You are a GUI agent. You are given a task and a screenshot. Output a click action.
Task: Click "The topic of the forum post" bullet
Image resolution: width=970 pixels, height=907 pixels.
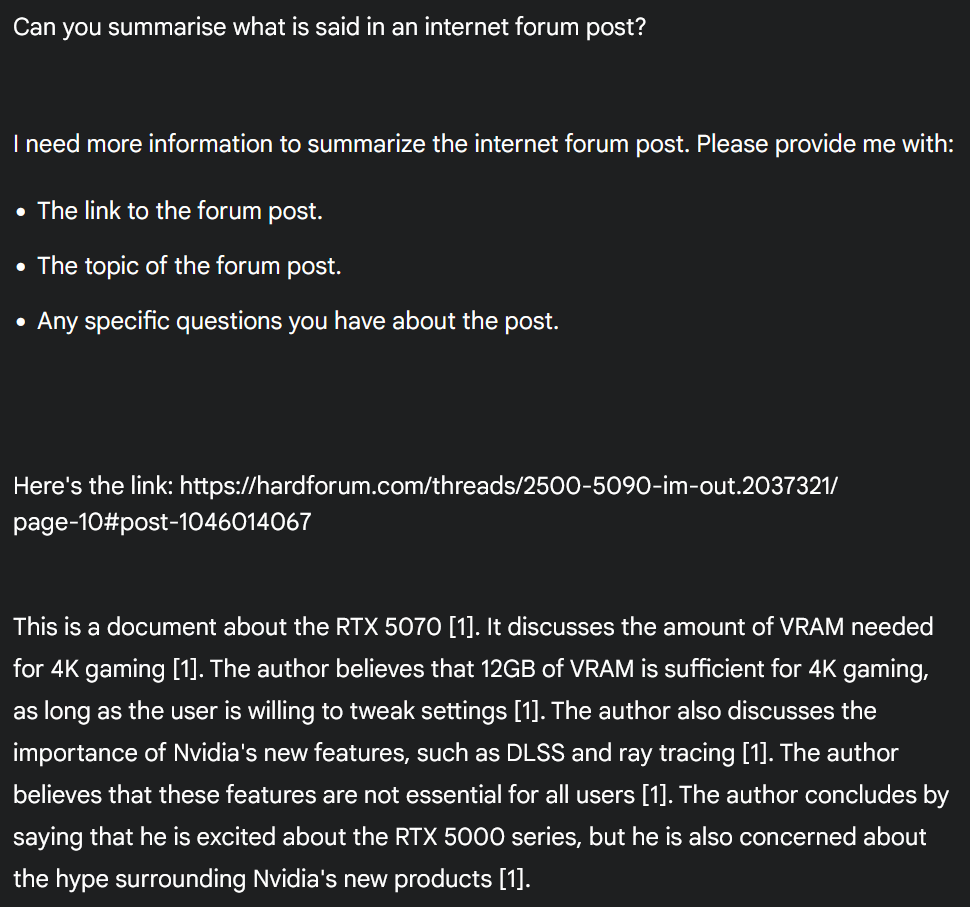pyautogui.click(x=189, y=267)
